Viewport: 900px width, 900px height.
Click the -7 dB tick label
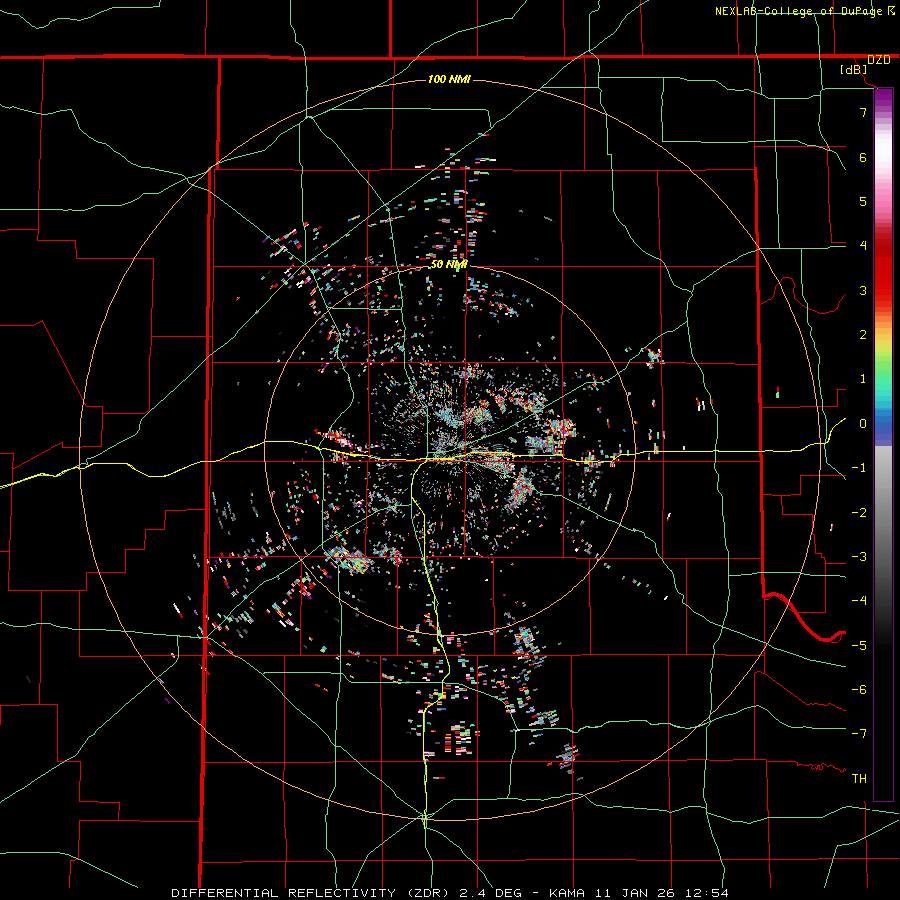[859, 734]
